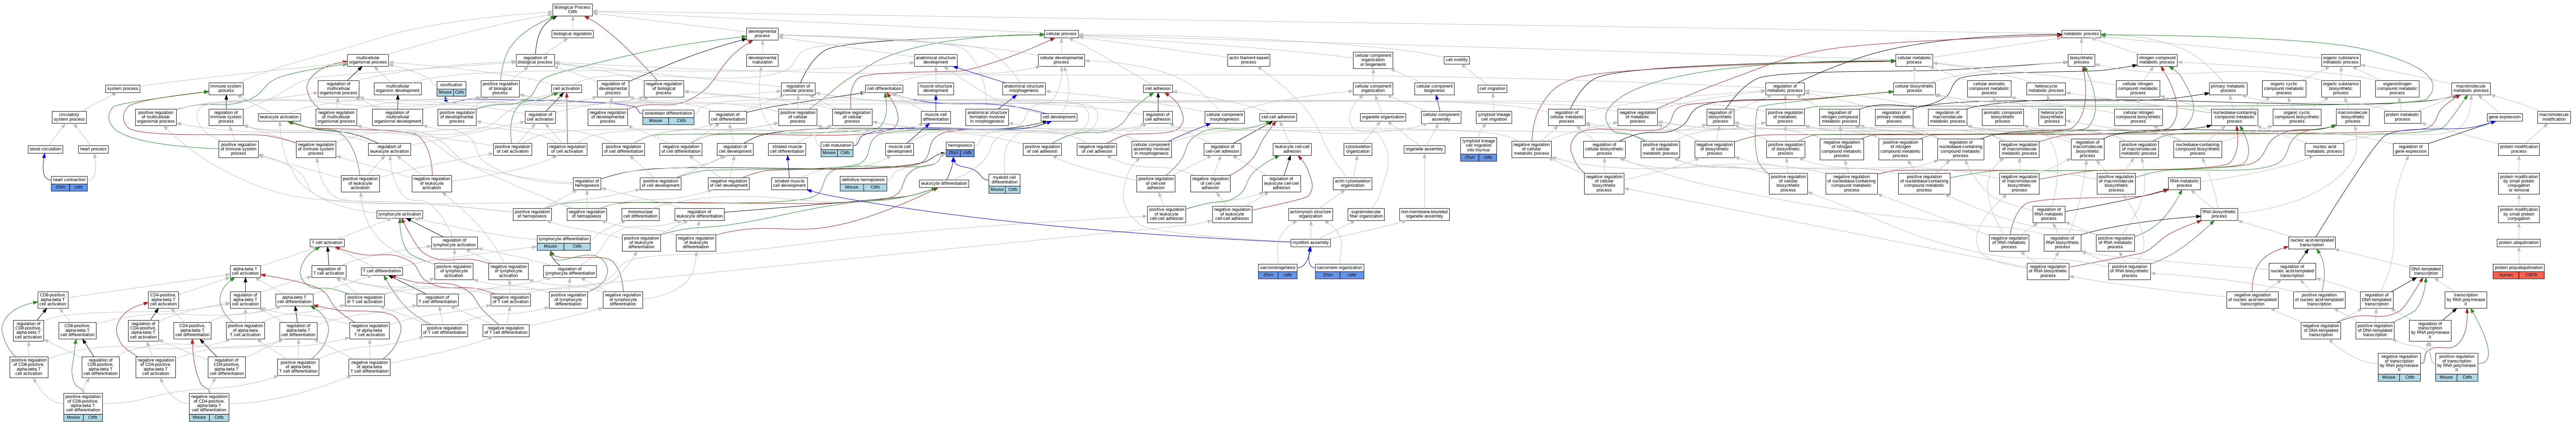Click the Zfish tag under sarcomerogenesis
This screenshot has height=425, width=2576.
[1268, 275]
